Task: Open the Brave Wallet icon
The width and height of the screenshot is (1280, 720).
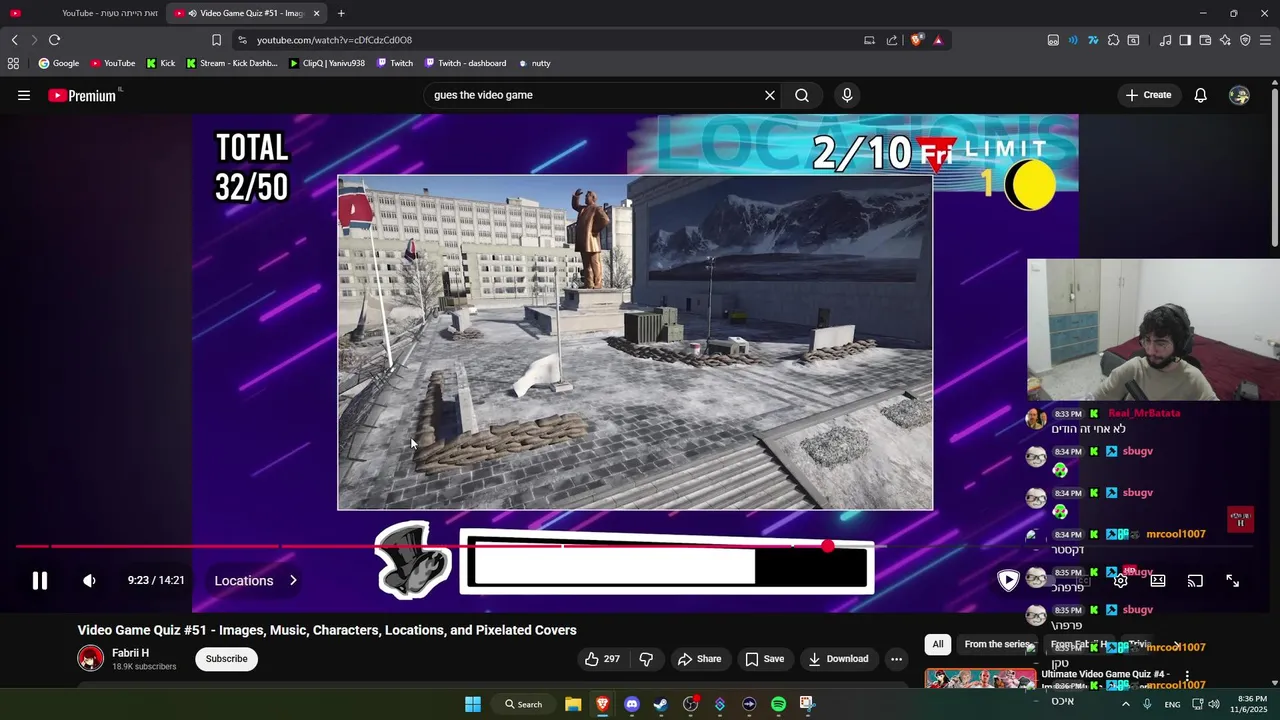Action: click(x=1205, y=40)
